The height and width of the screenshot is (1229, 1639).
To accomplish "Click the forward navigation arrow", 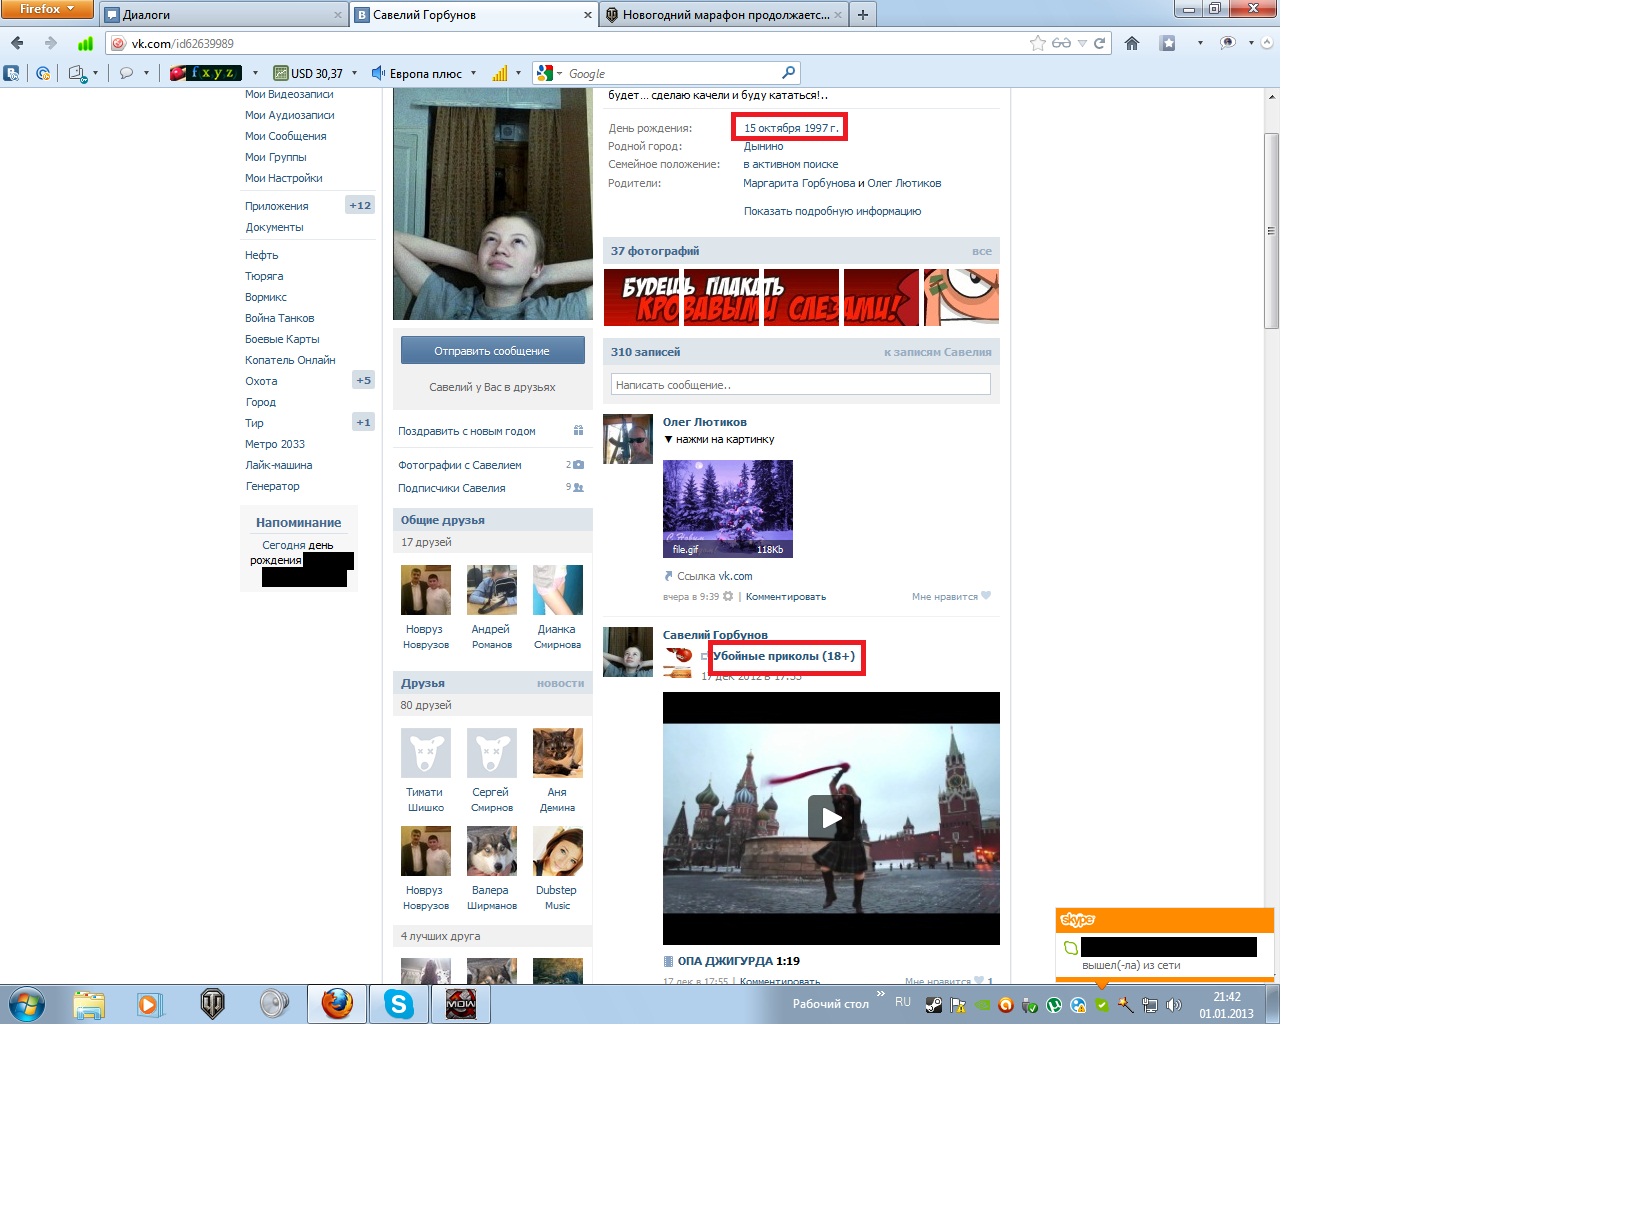I will click(x=50, y=43).
